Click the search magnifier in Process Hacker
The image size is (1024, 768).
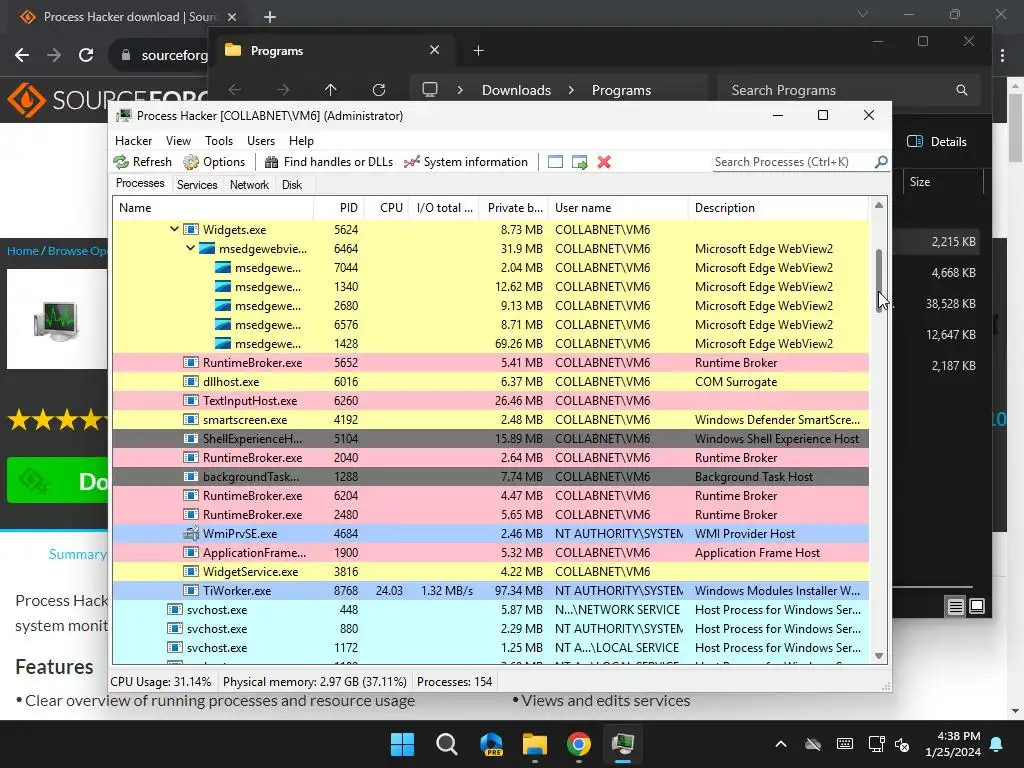881,161
